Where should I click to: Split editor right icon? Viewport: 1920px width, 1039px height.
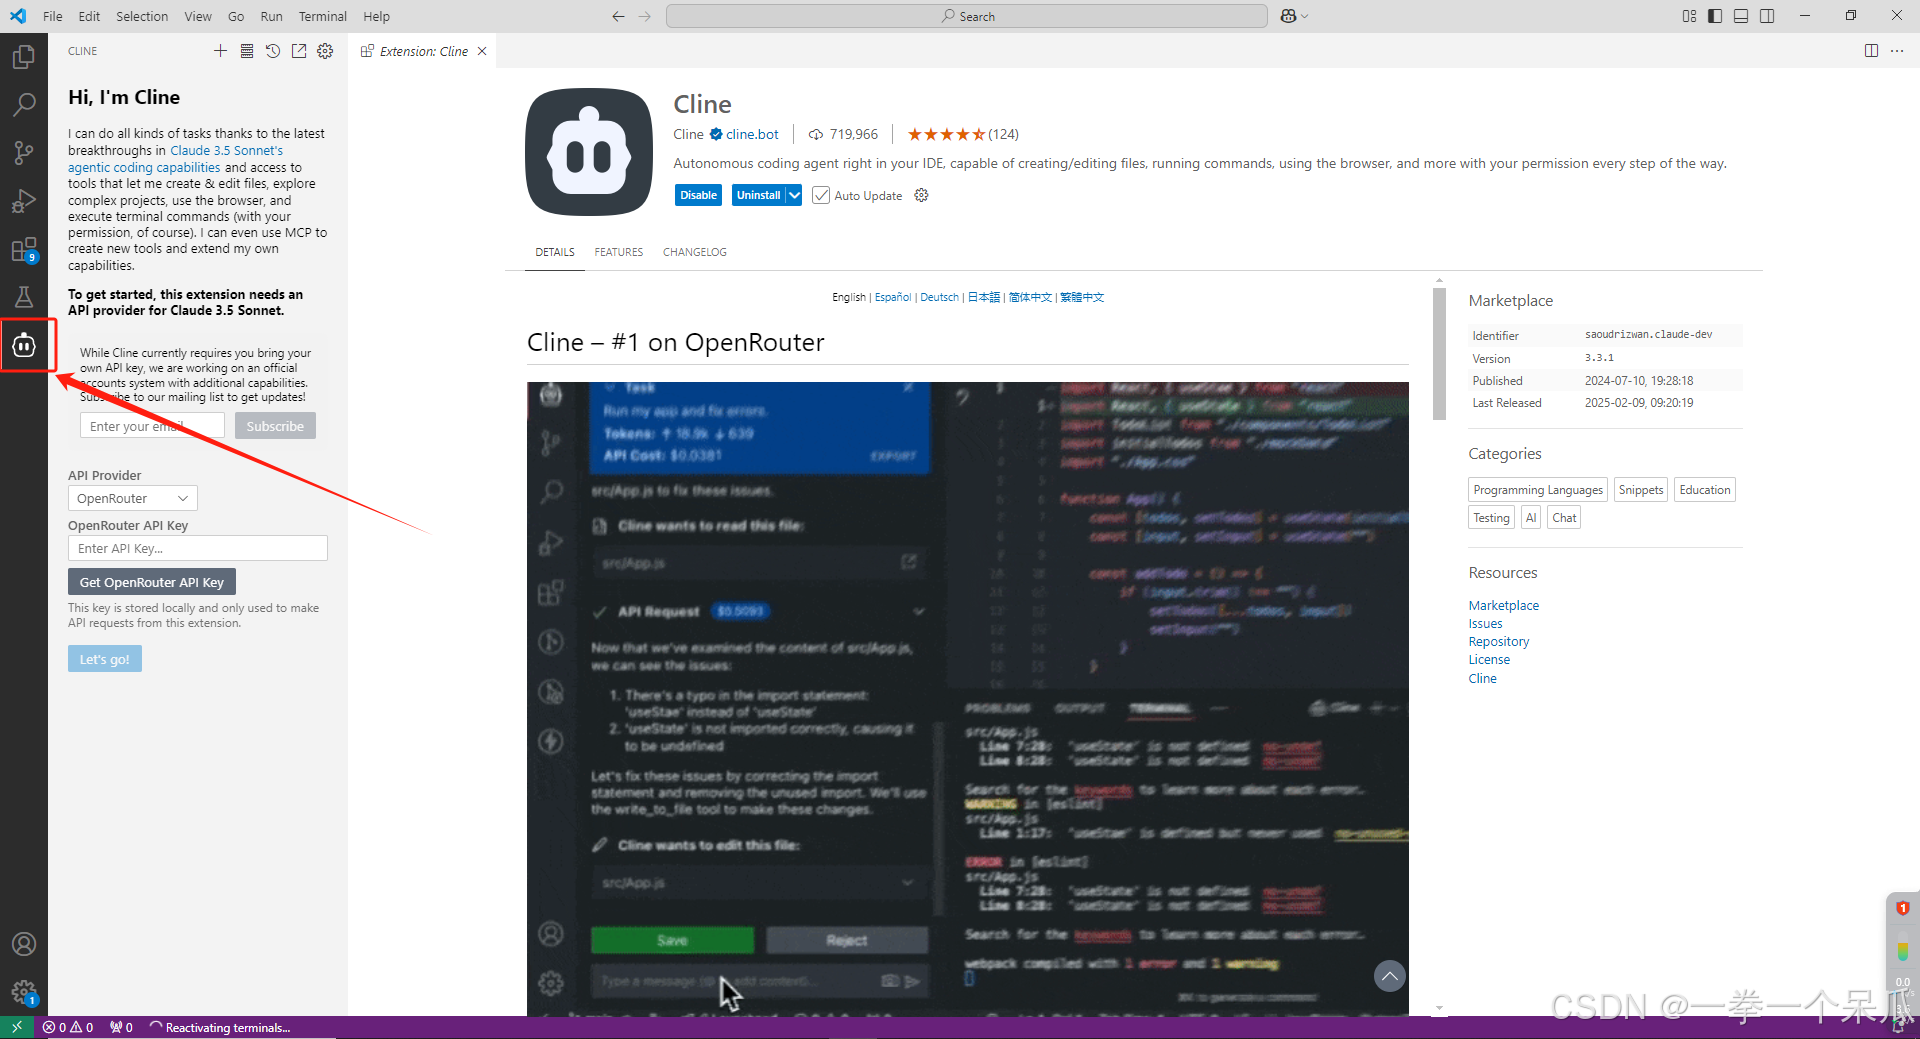1871,51
